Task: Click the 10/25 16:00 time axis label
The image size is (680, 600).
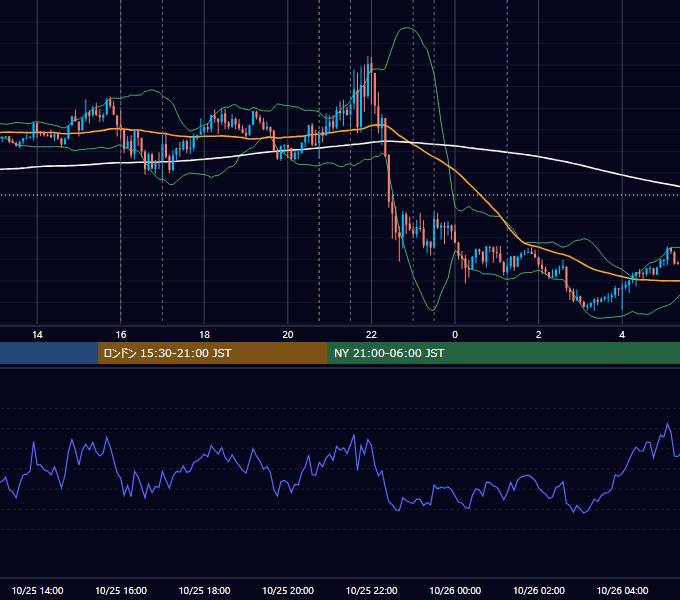Action: click(x=121, y=590)
